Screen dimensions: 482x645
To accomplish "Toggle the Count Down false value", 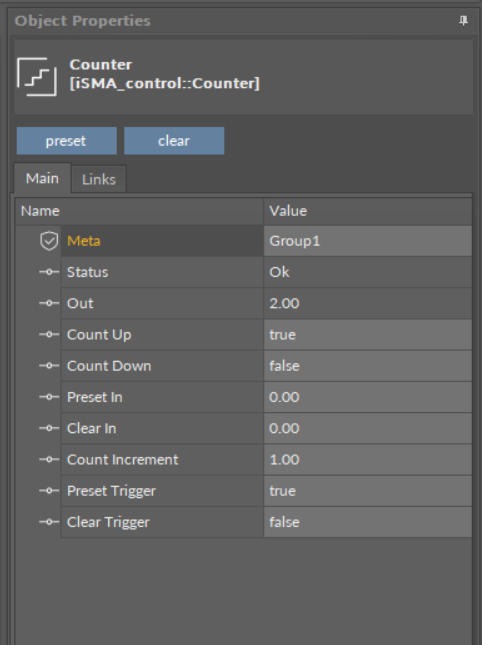I will pos(368,366).
